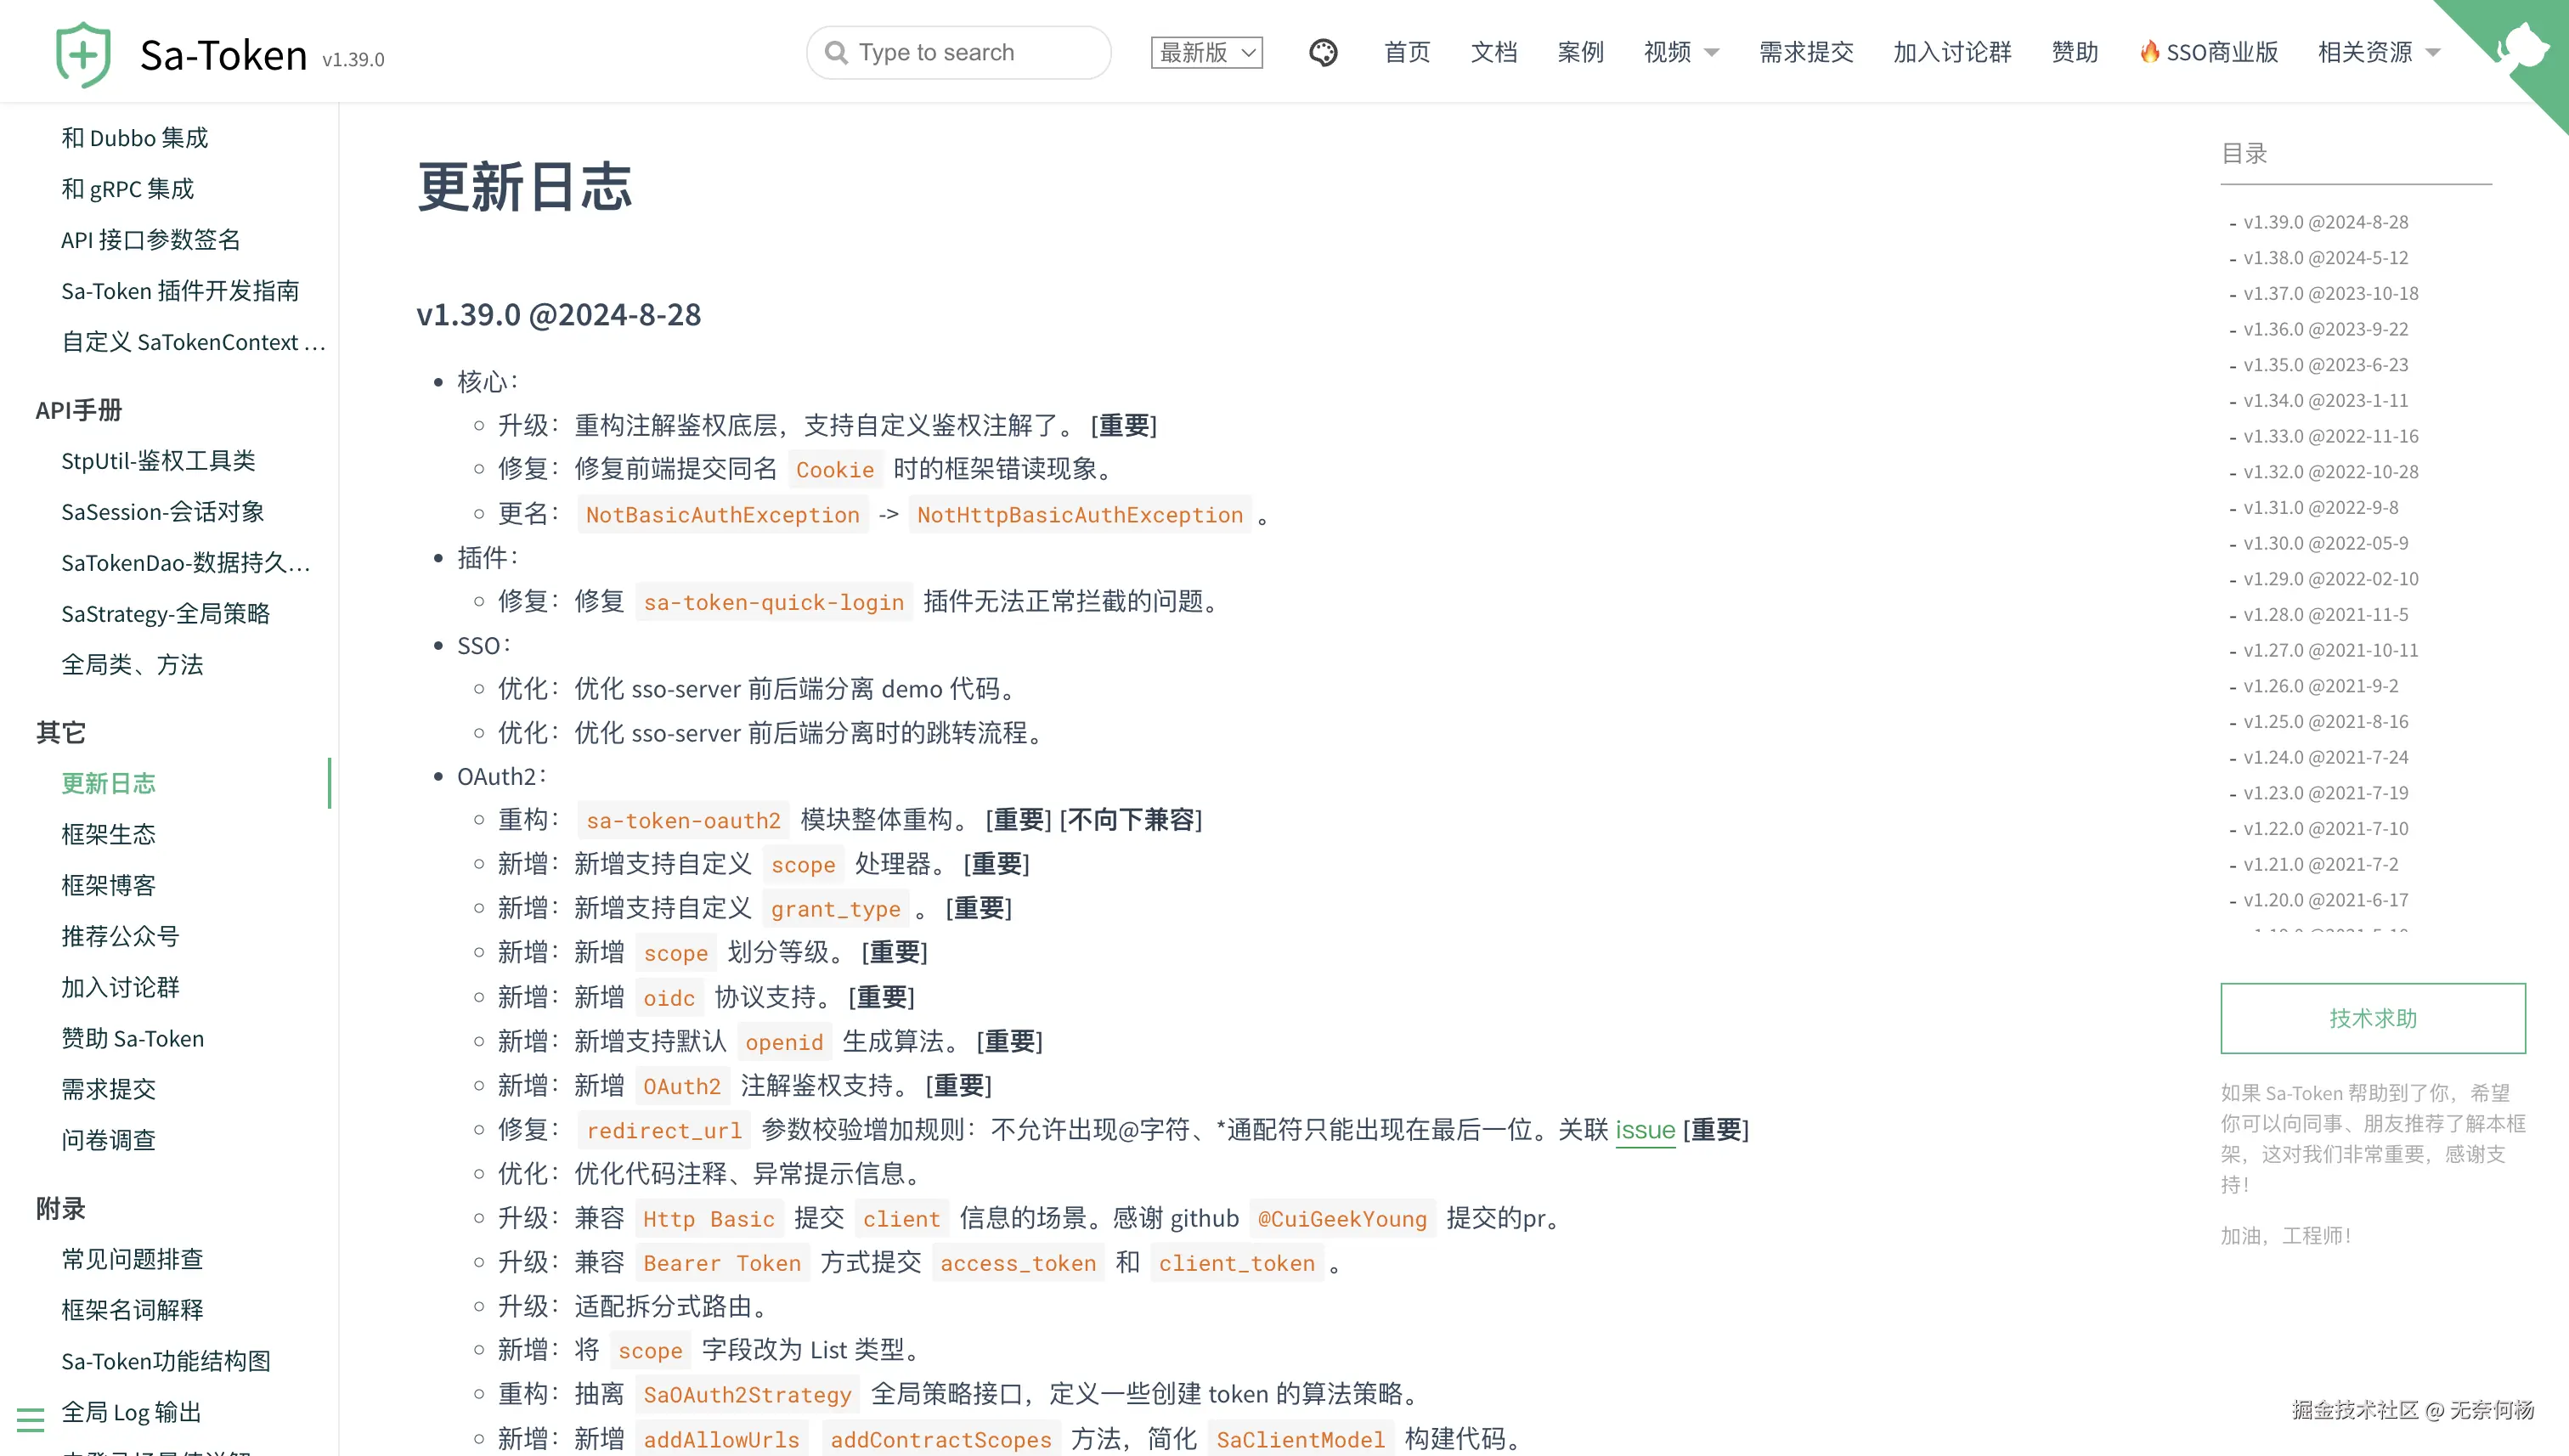2569x1456 pixels.
Task: Click fire icon beside SSO商业版
Action: 2148,52
